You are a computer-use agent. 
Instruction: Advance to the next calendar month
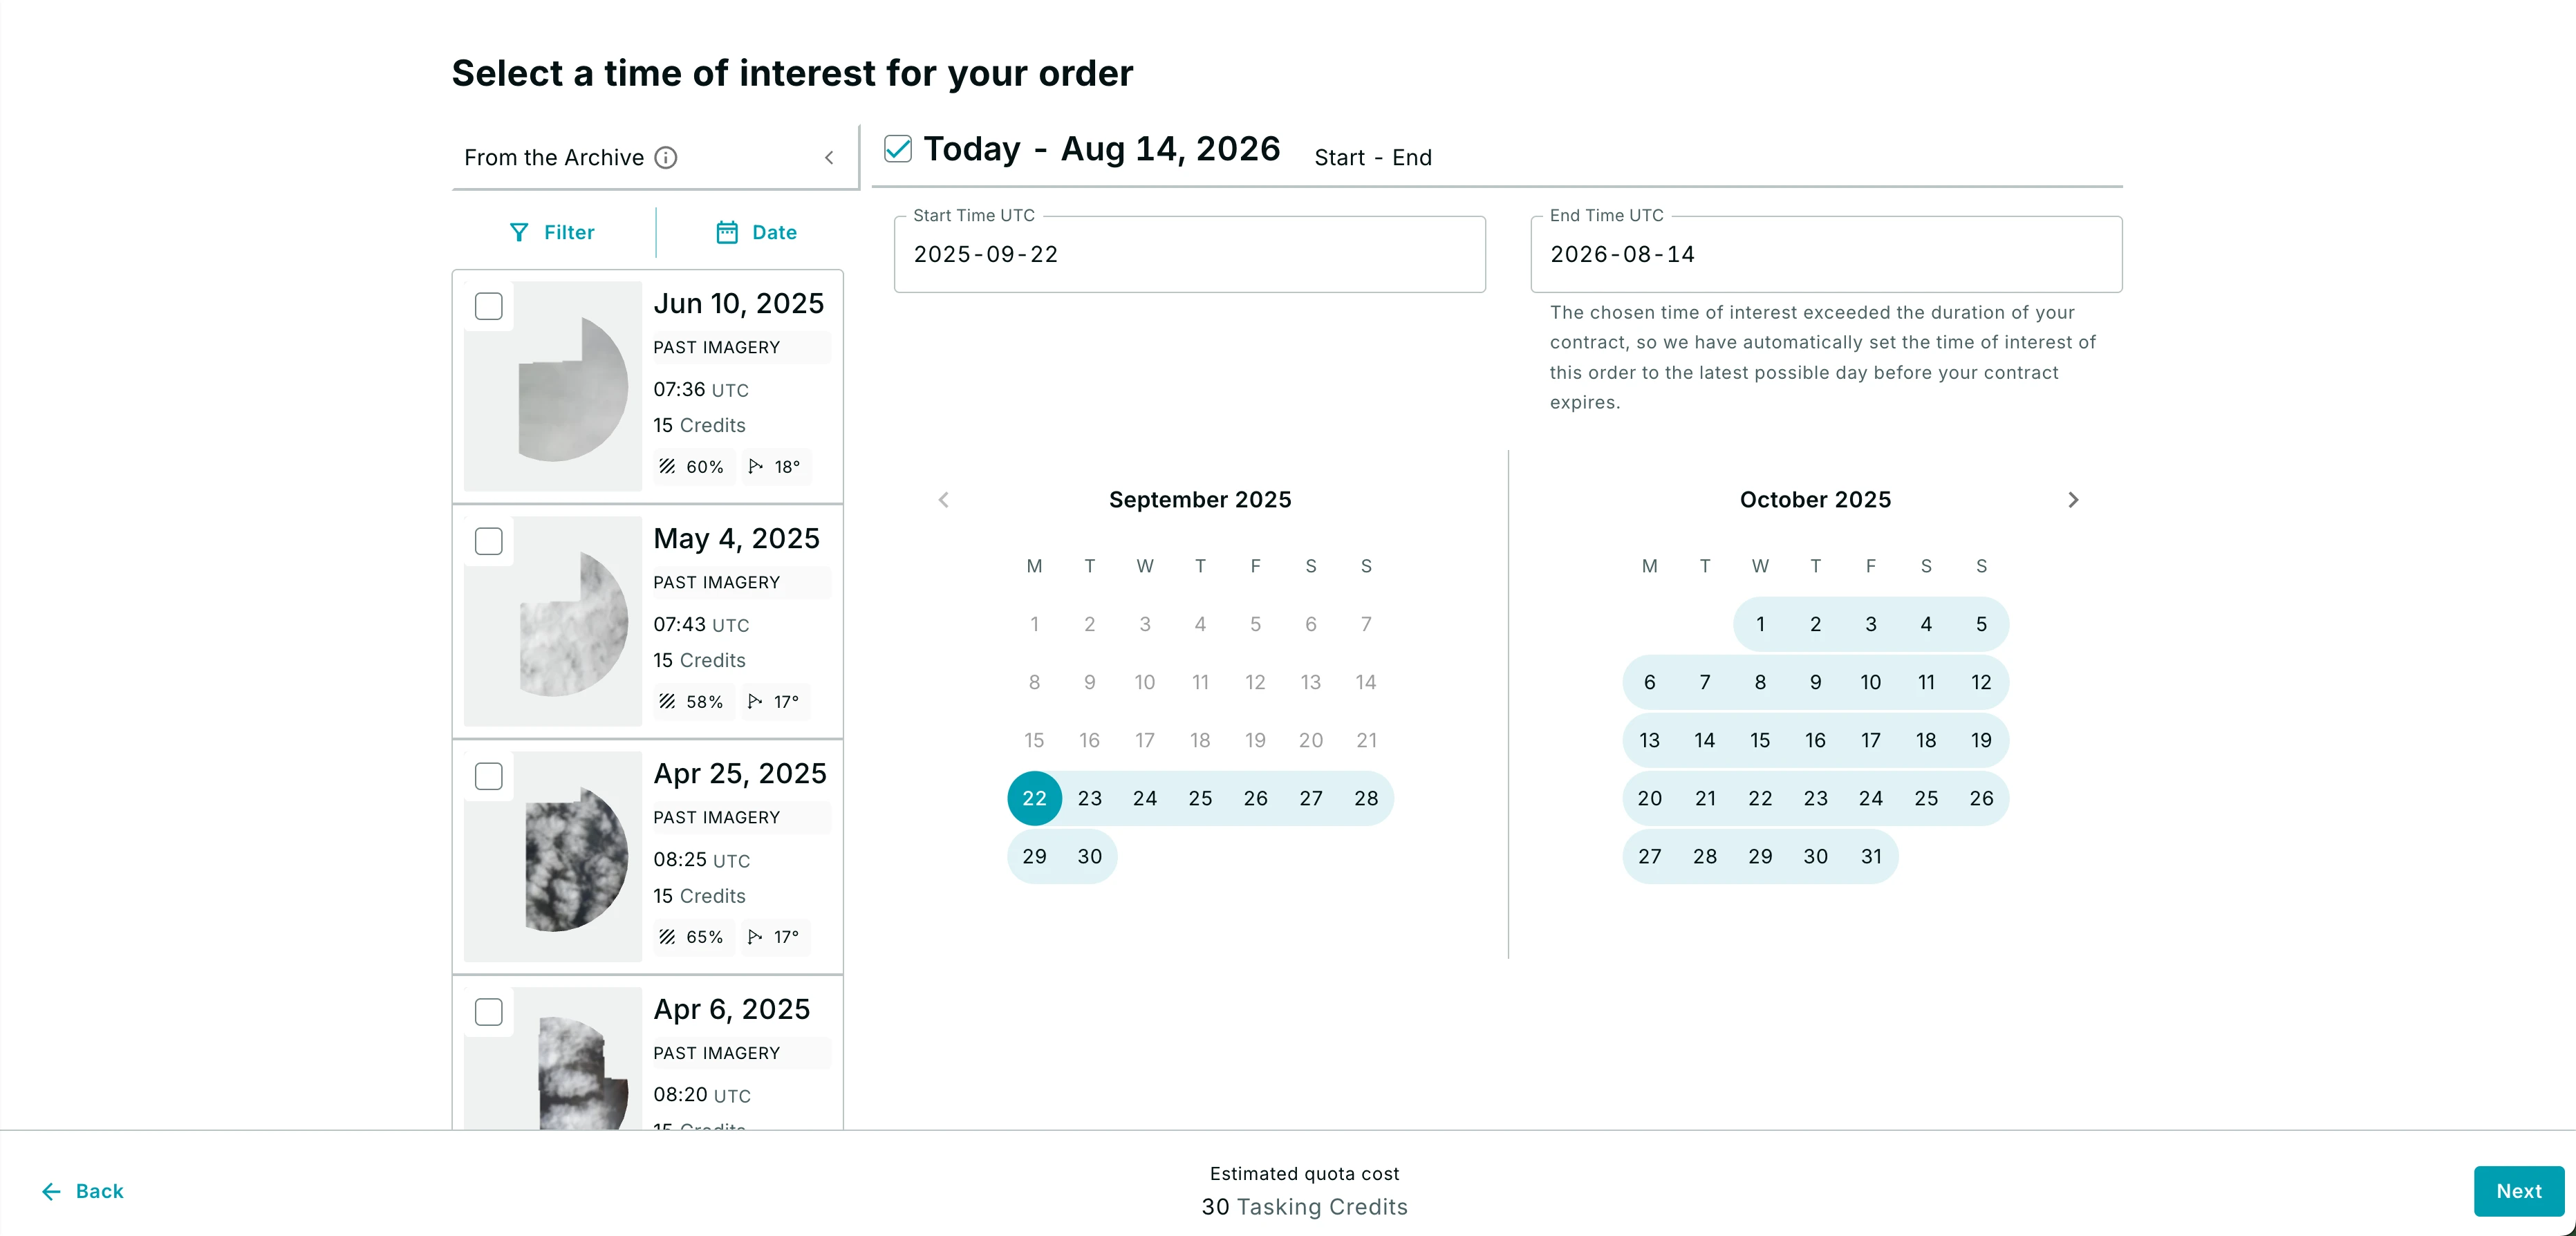[x=2073, y=499]
